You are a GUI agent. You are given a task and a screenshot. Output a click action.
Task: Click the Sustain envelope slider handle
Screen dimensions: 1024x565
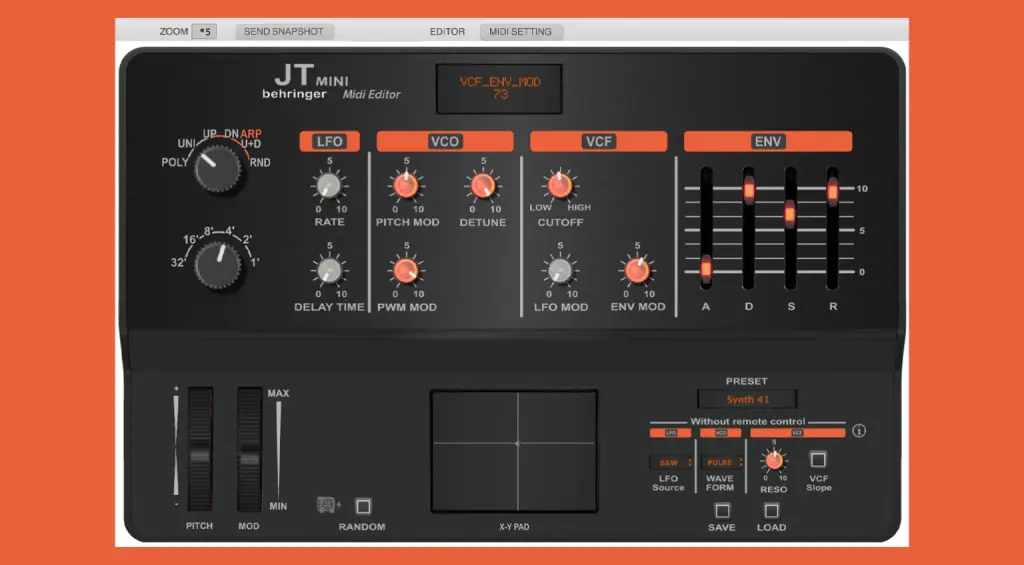point(790,213)
